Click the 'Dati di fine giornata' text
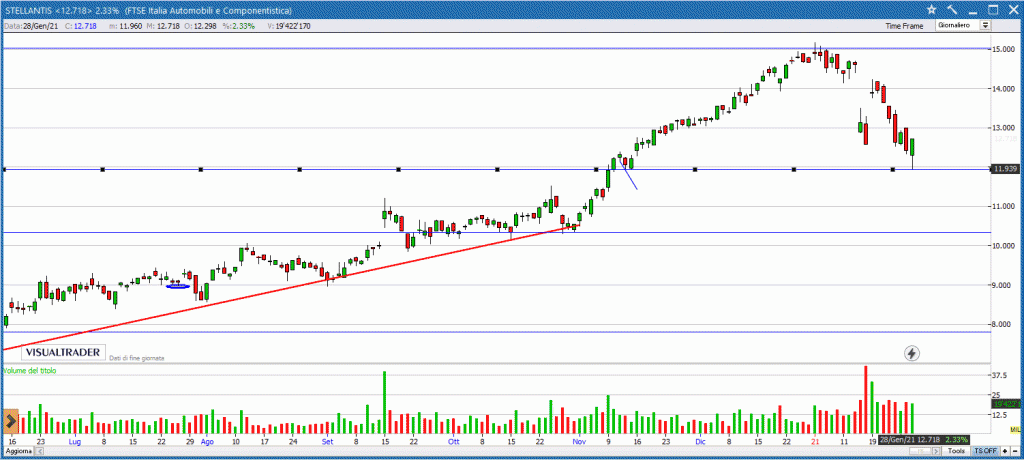This screenshot has width=1024, height=460. click(x=136, y=358)
